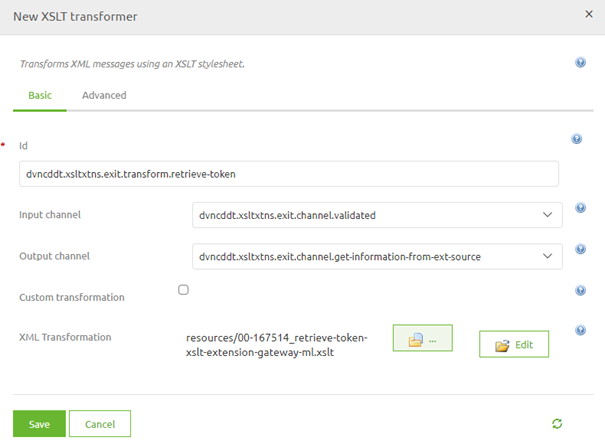Close the New XSLT transformer dialog
This screenshot has width=605, height=447.
coord(589,14)
